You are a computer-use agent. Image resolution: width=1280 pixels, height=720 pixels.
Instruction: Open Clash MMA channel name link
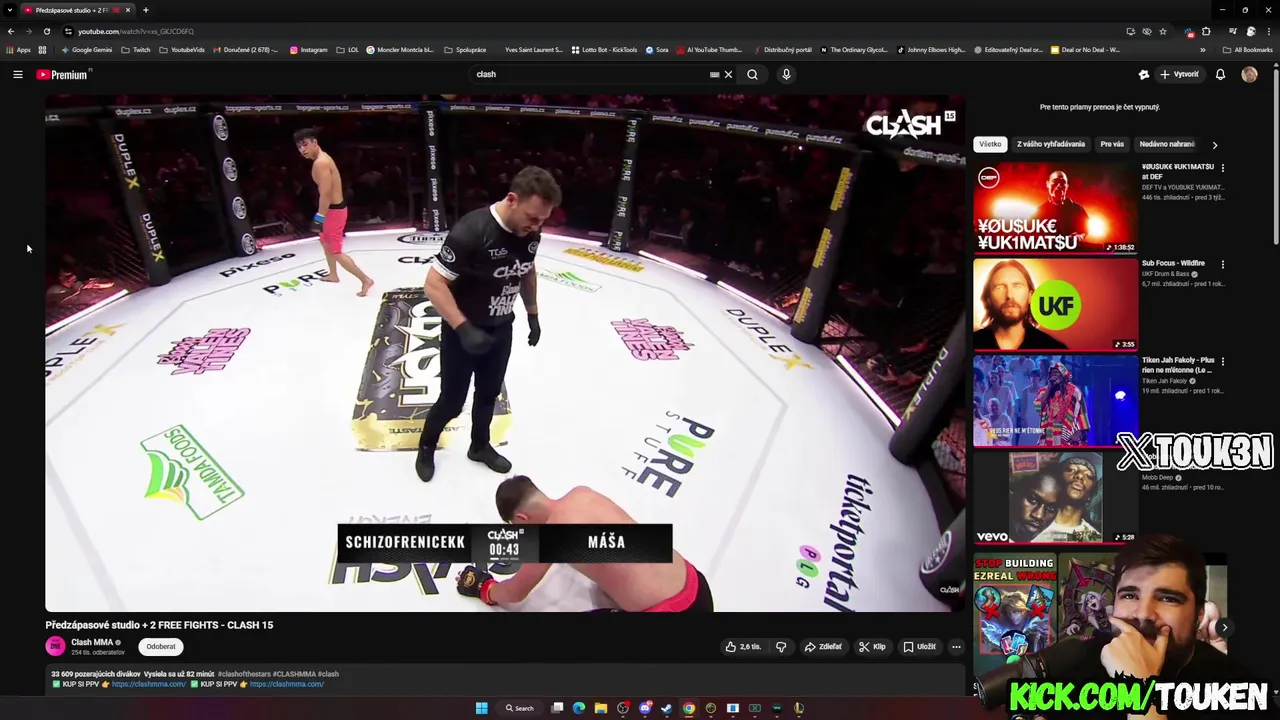[91, 642]
